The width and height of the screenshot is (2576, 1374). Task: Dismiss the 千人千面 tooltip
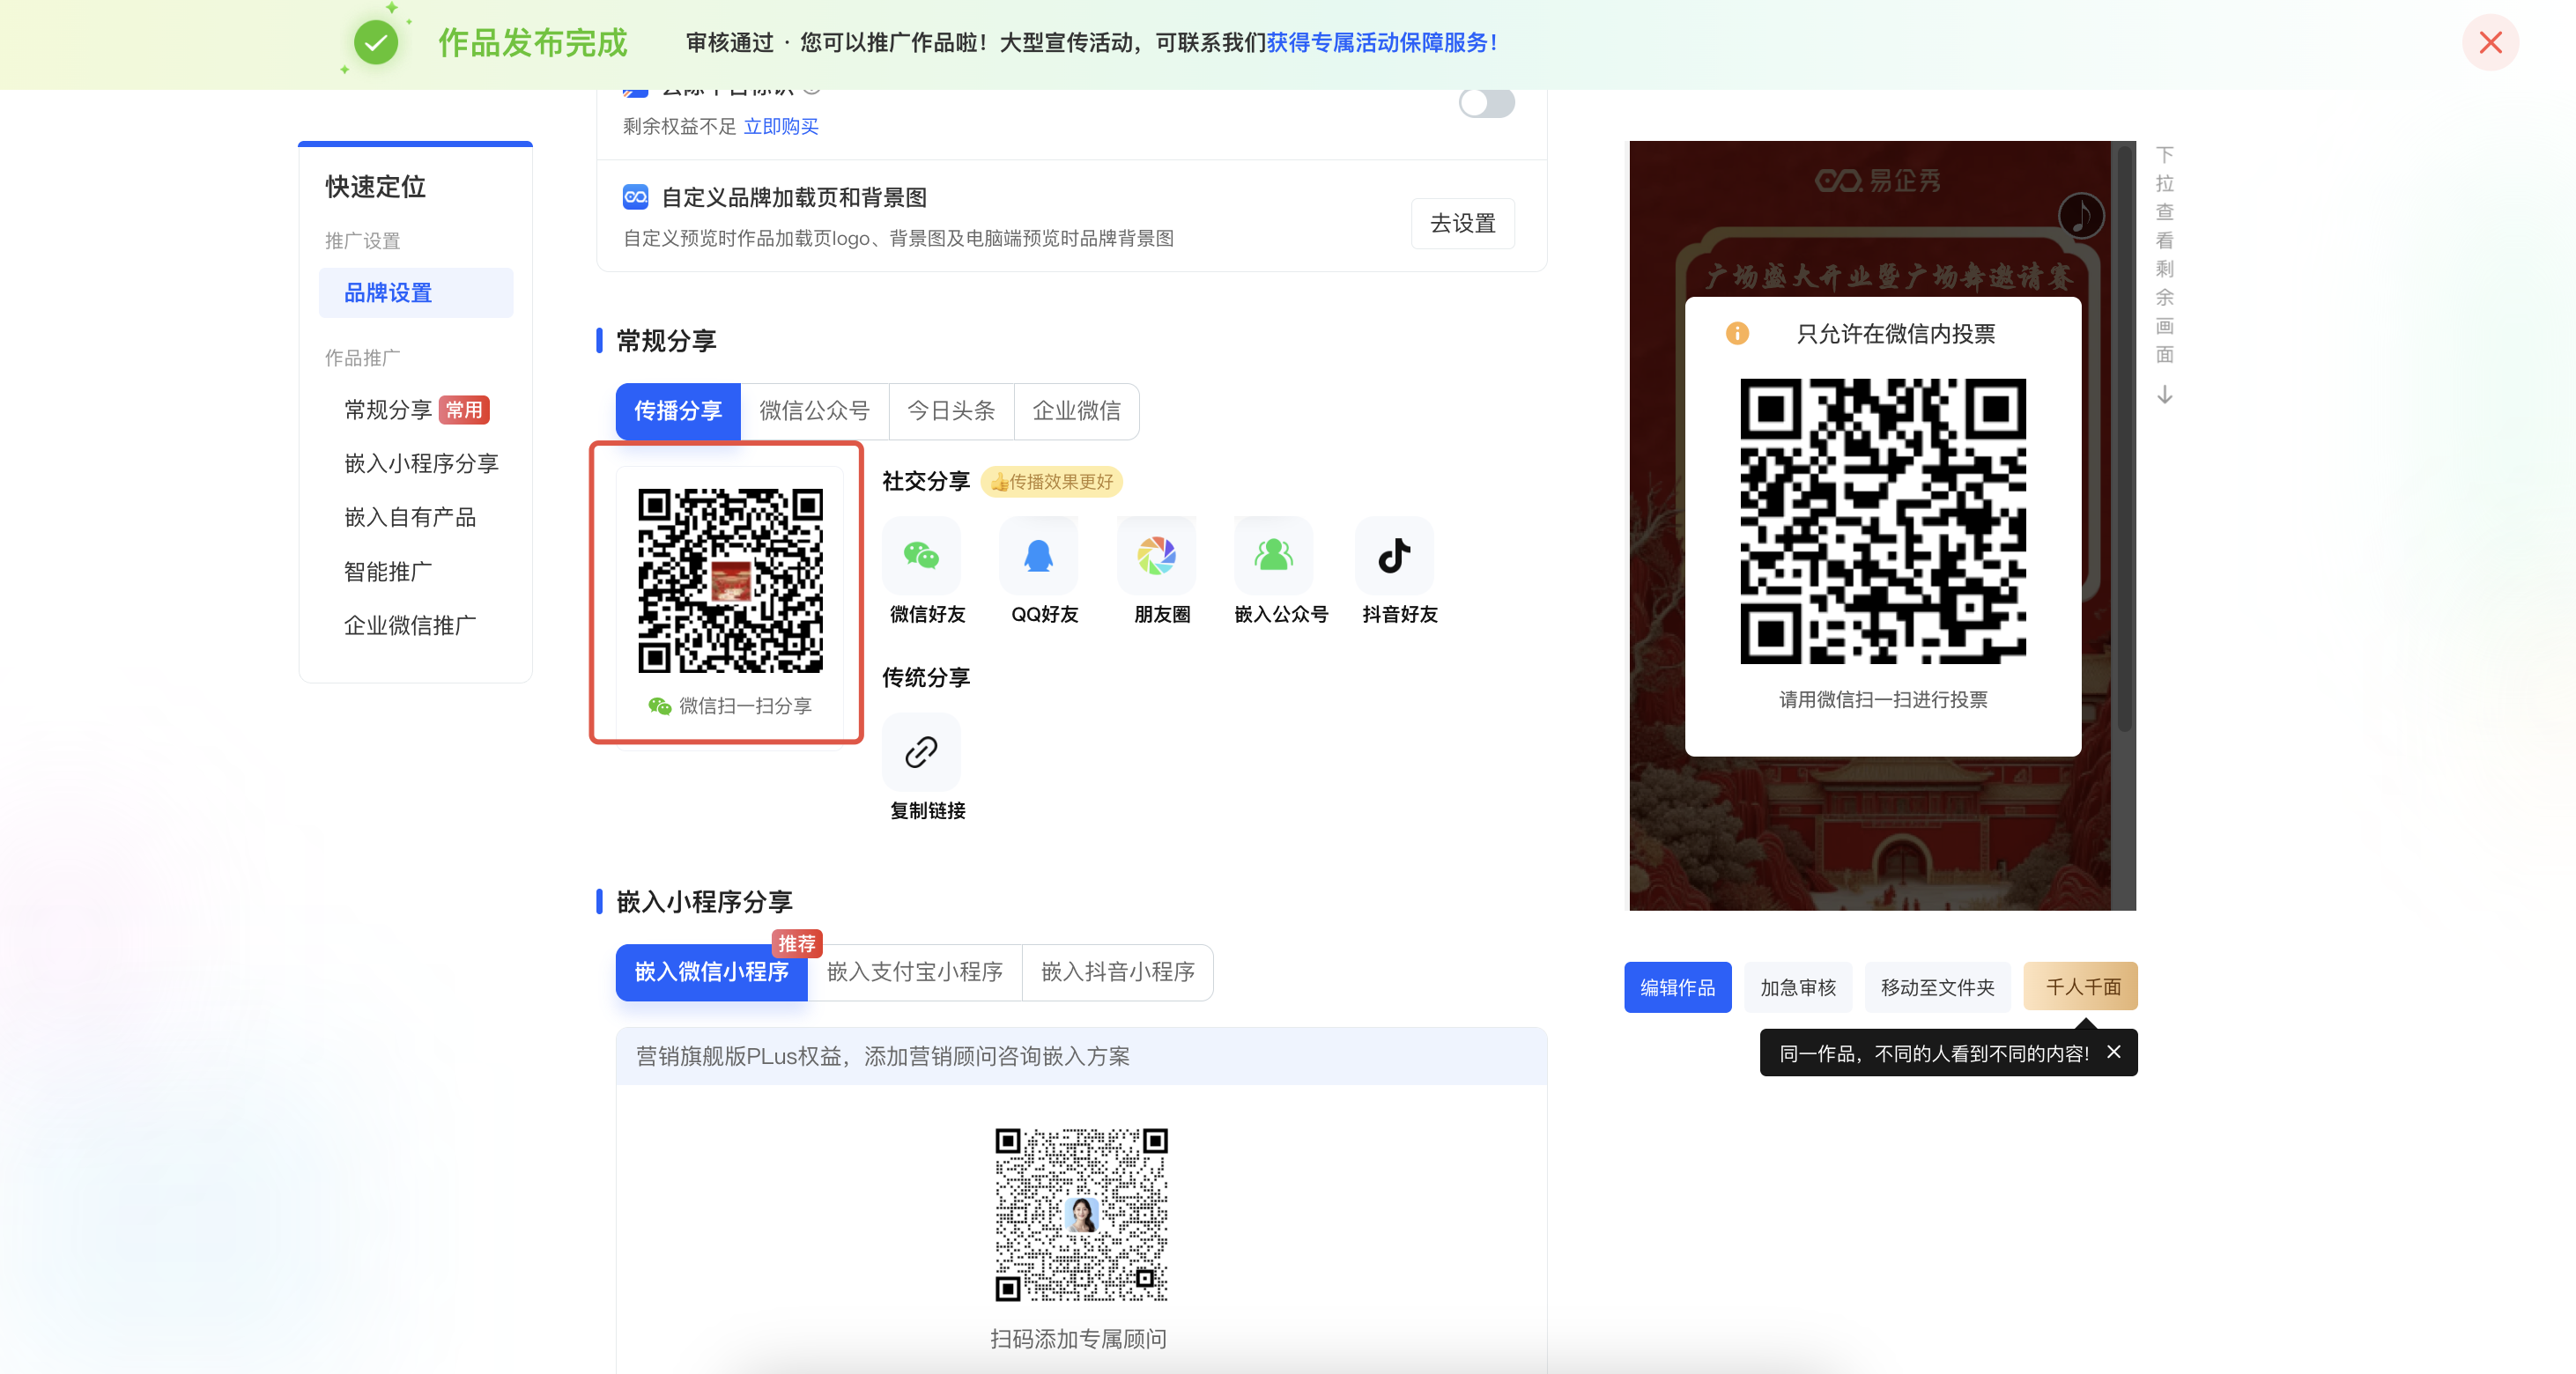point(2114,1052)
